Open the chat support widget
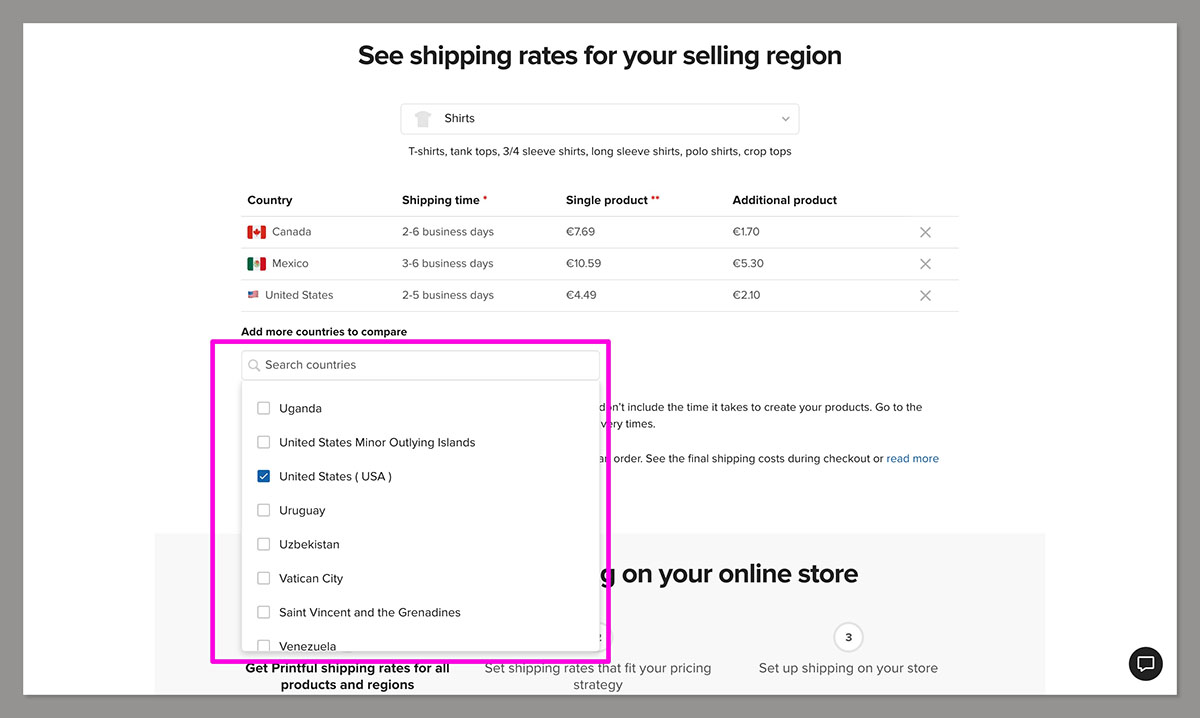 (x=1145, y=664)
